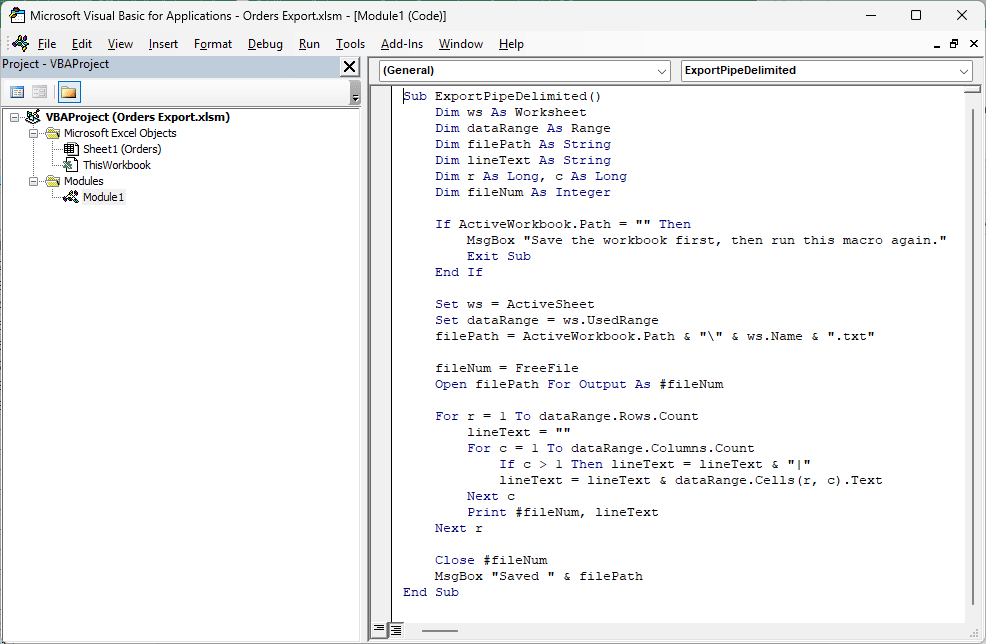Collapse the VBAProject (Orders Export.xlsm) node
Viewport: 986px width, 644px height.
pos(14,118)
